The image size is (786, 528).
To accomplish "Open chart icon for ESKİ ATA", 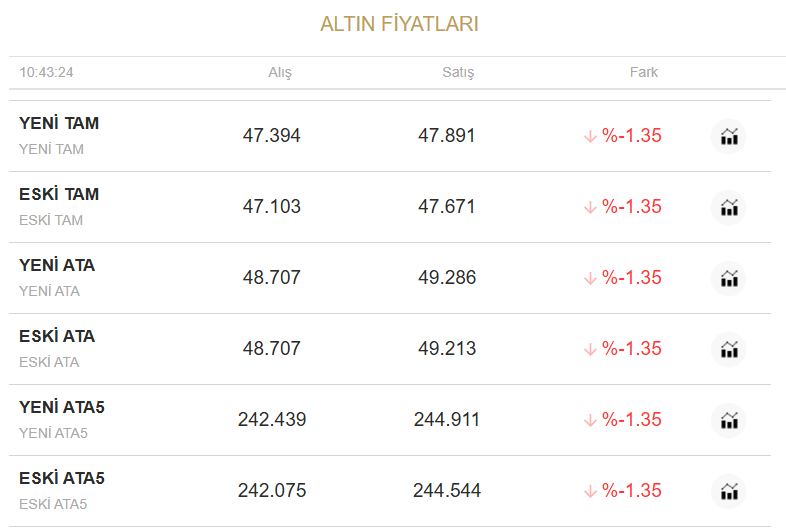I will (x=729, y=349).
